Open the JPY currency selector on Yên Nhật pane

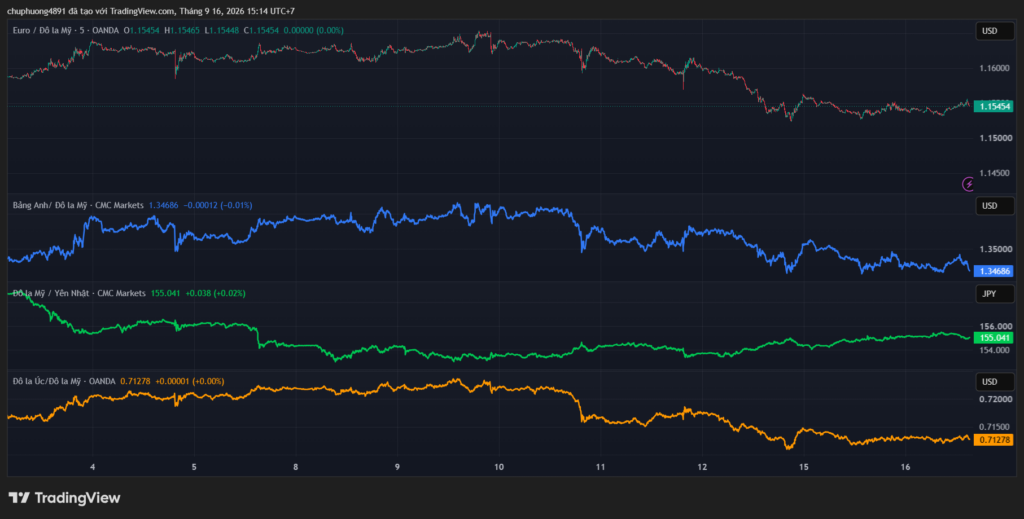pos(995,294)
